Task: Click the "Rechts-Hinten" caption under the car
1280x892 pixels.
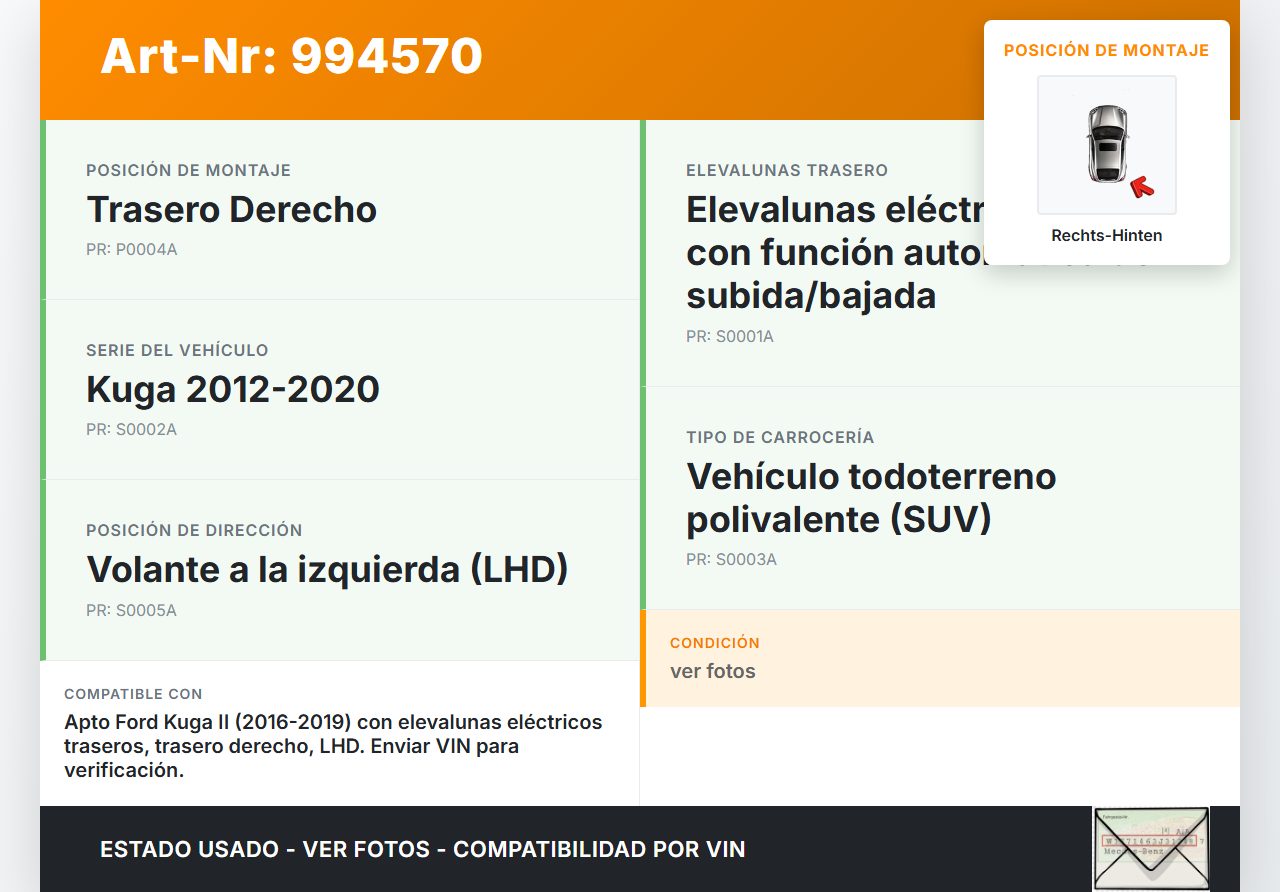Action: (1107, 236)
